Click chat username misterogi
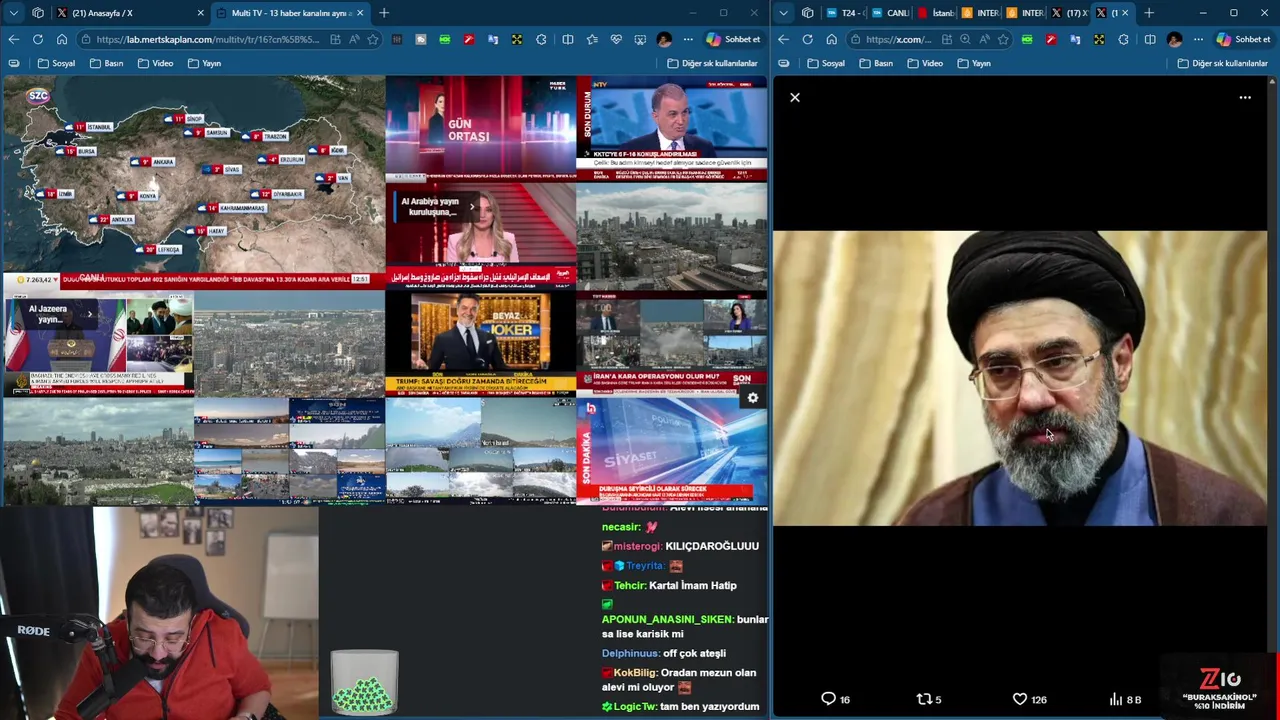This screenshot has width=1280, height=720. [637, 546]
